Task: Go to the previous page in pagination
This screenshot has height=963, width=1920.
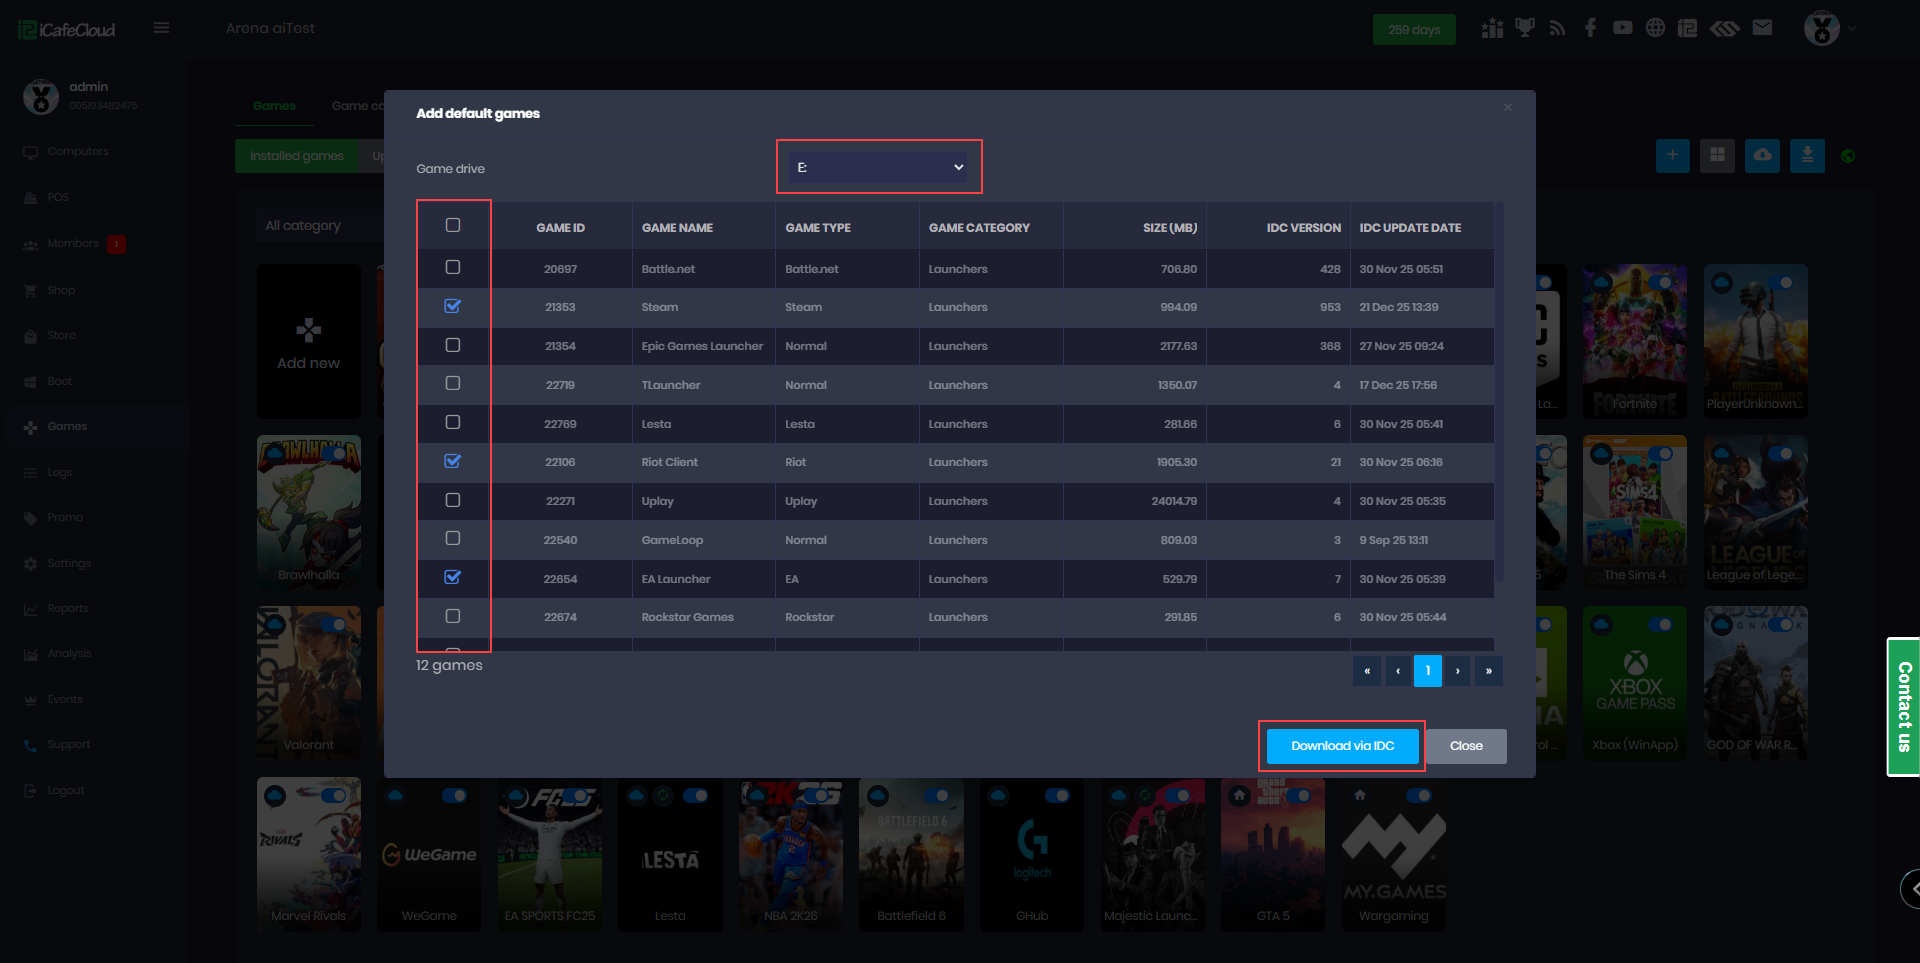Action: click(x=1397, y=671)
